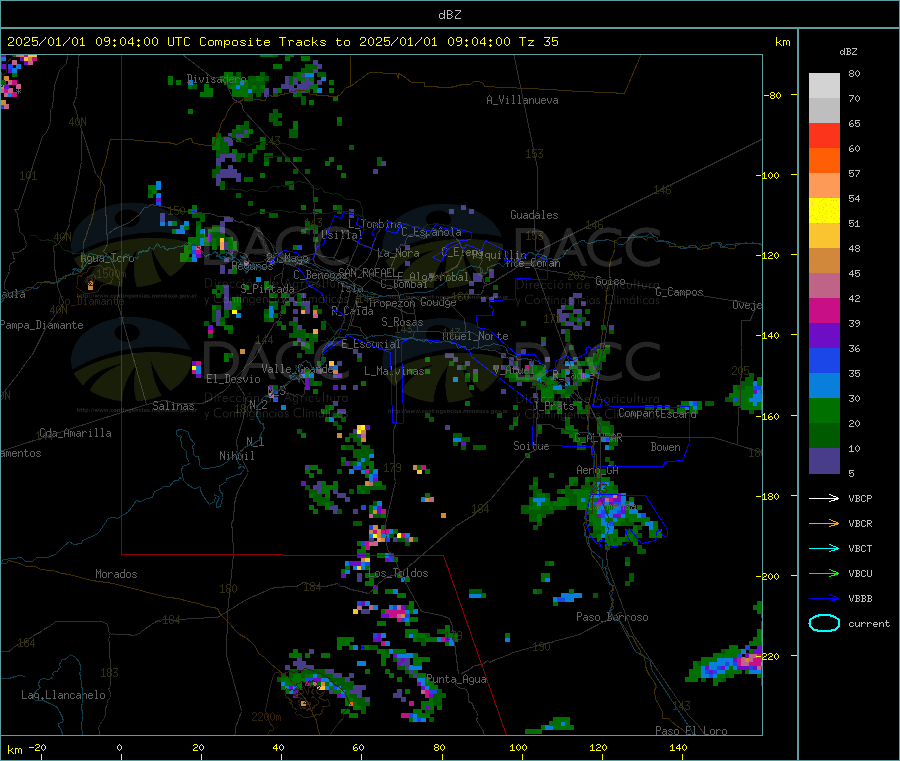Select the gold 51–48 dBZ swatch
Screen dimensions: 900x761
824,236
